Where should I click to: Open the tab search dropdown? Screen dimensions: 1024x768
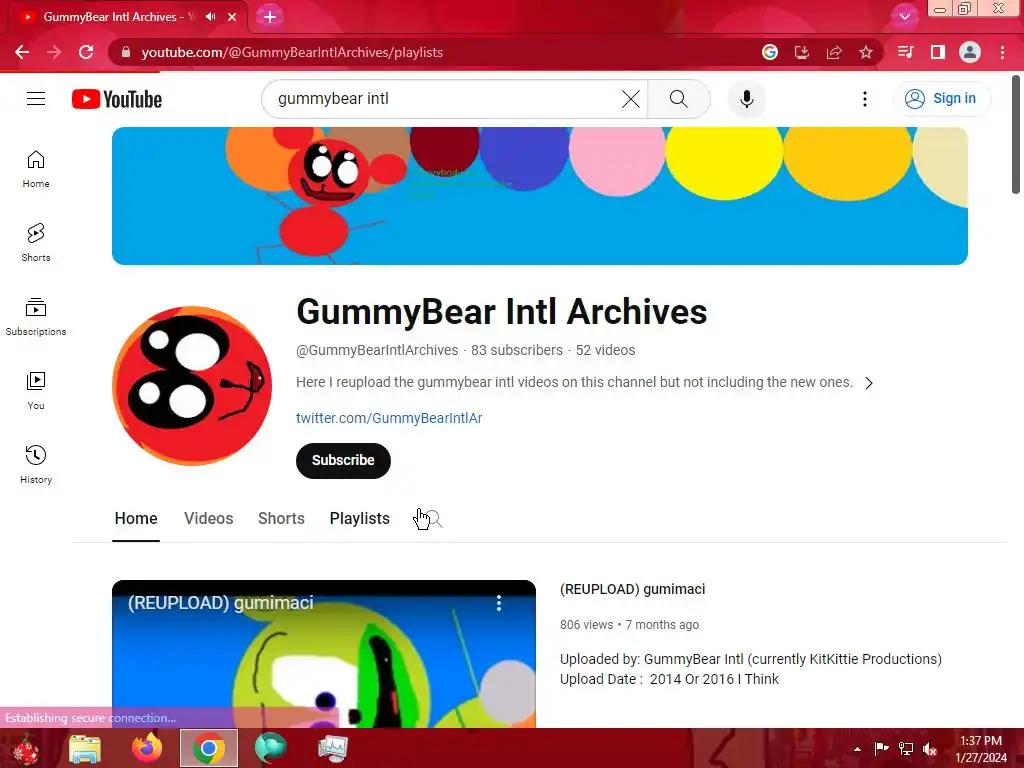pos(904,17)
